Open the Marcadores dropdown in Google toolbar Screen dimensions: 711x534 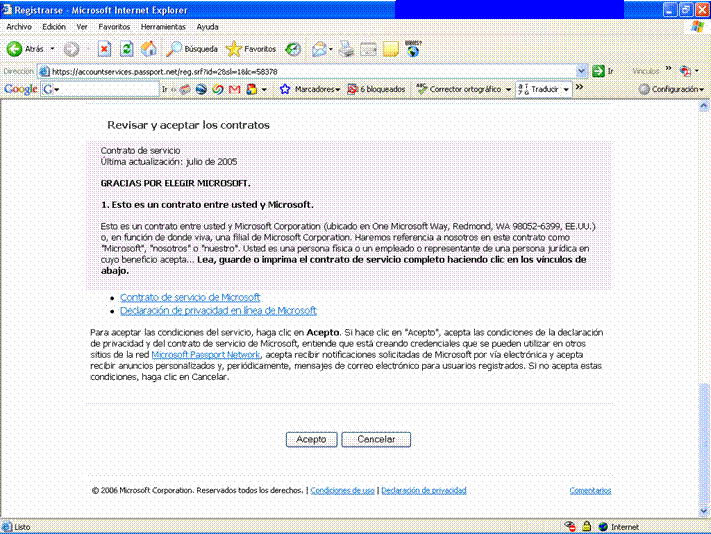pos(310,89)
